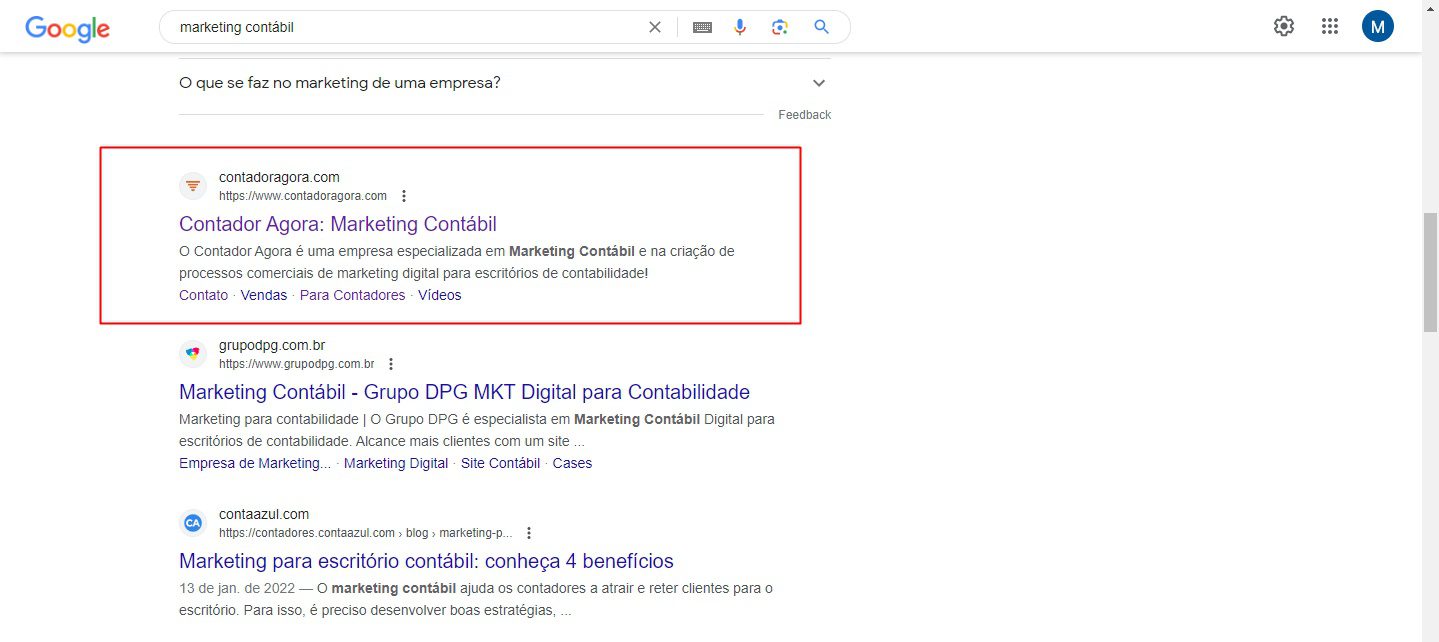This screenshot has width=1439, height=642.
Task: Follow the Contato sitelink
Action: [203, 295]
